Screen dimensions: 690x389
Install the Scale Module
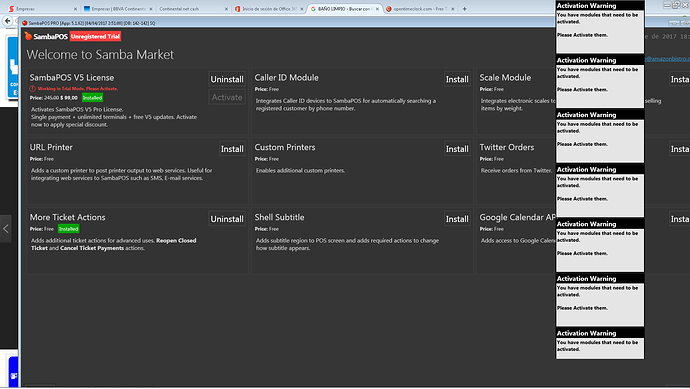[679, 79]
